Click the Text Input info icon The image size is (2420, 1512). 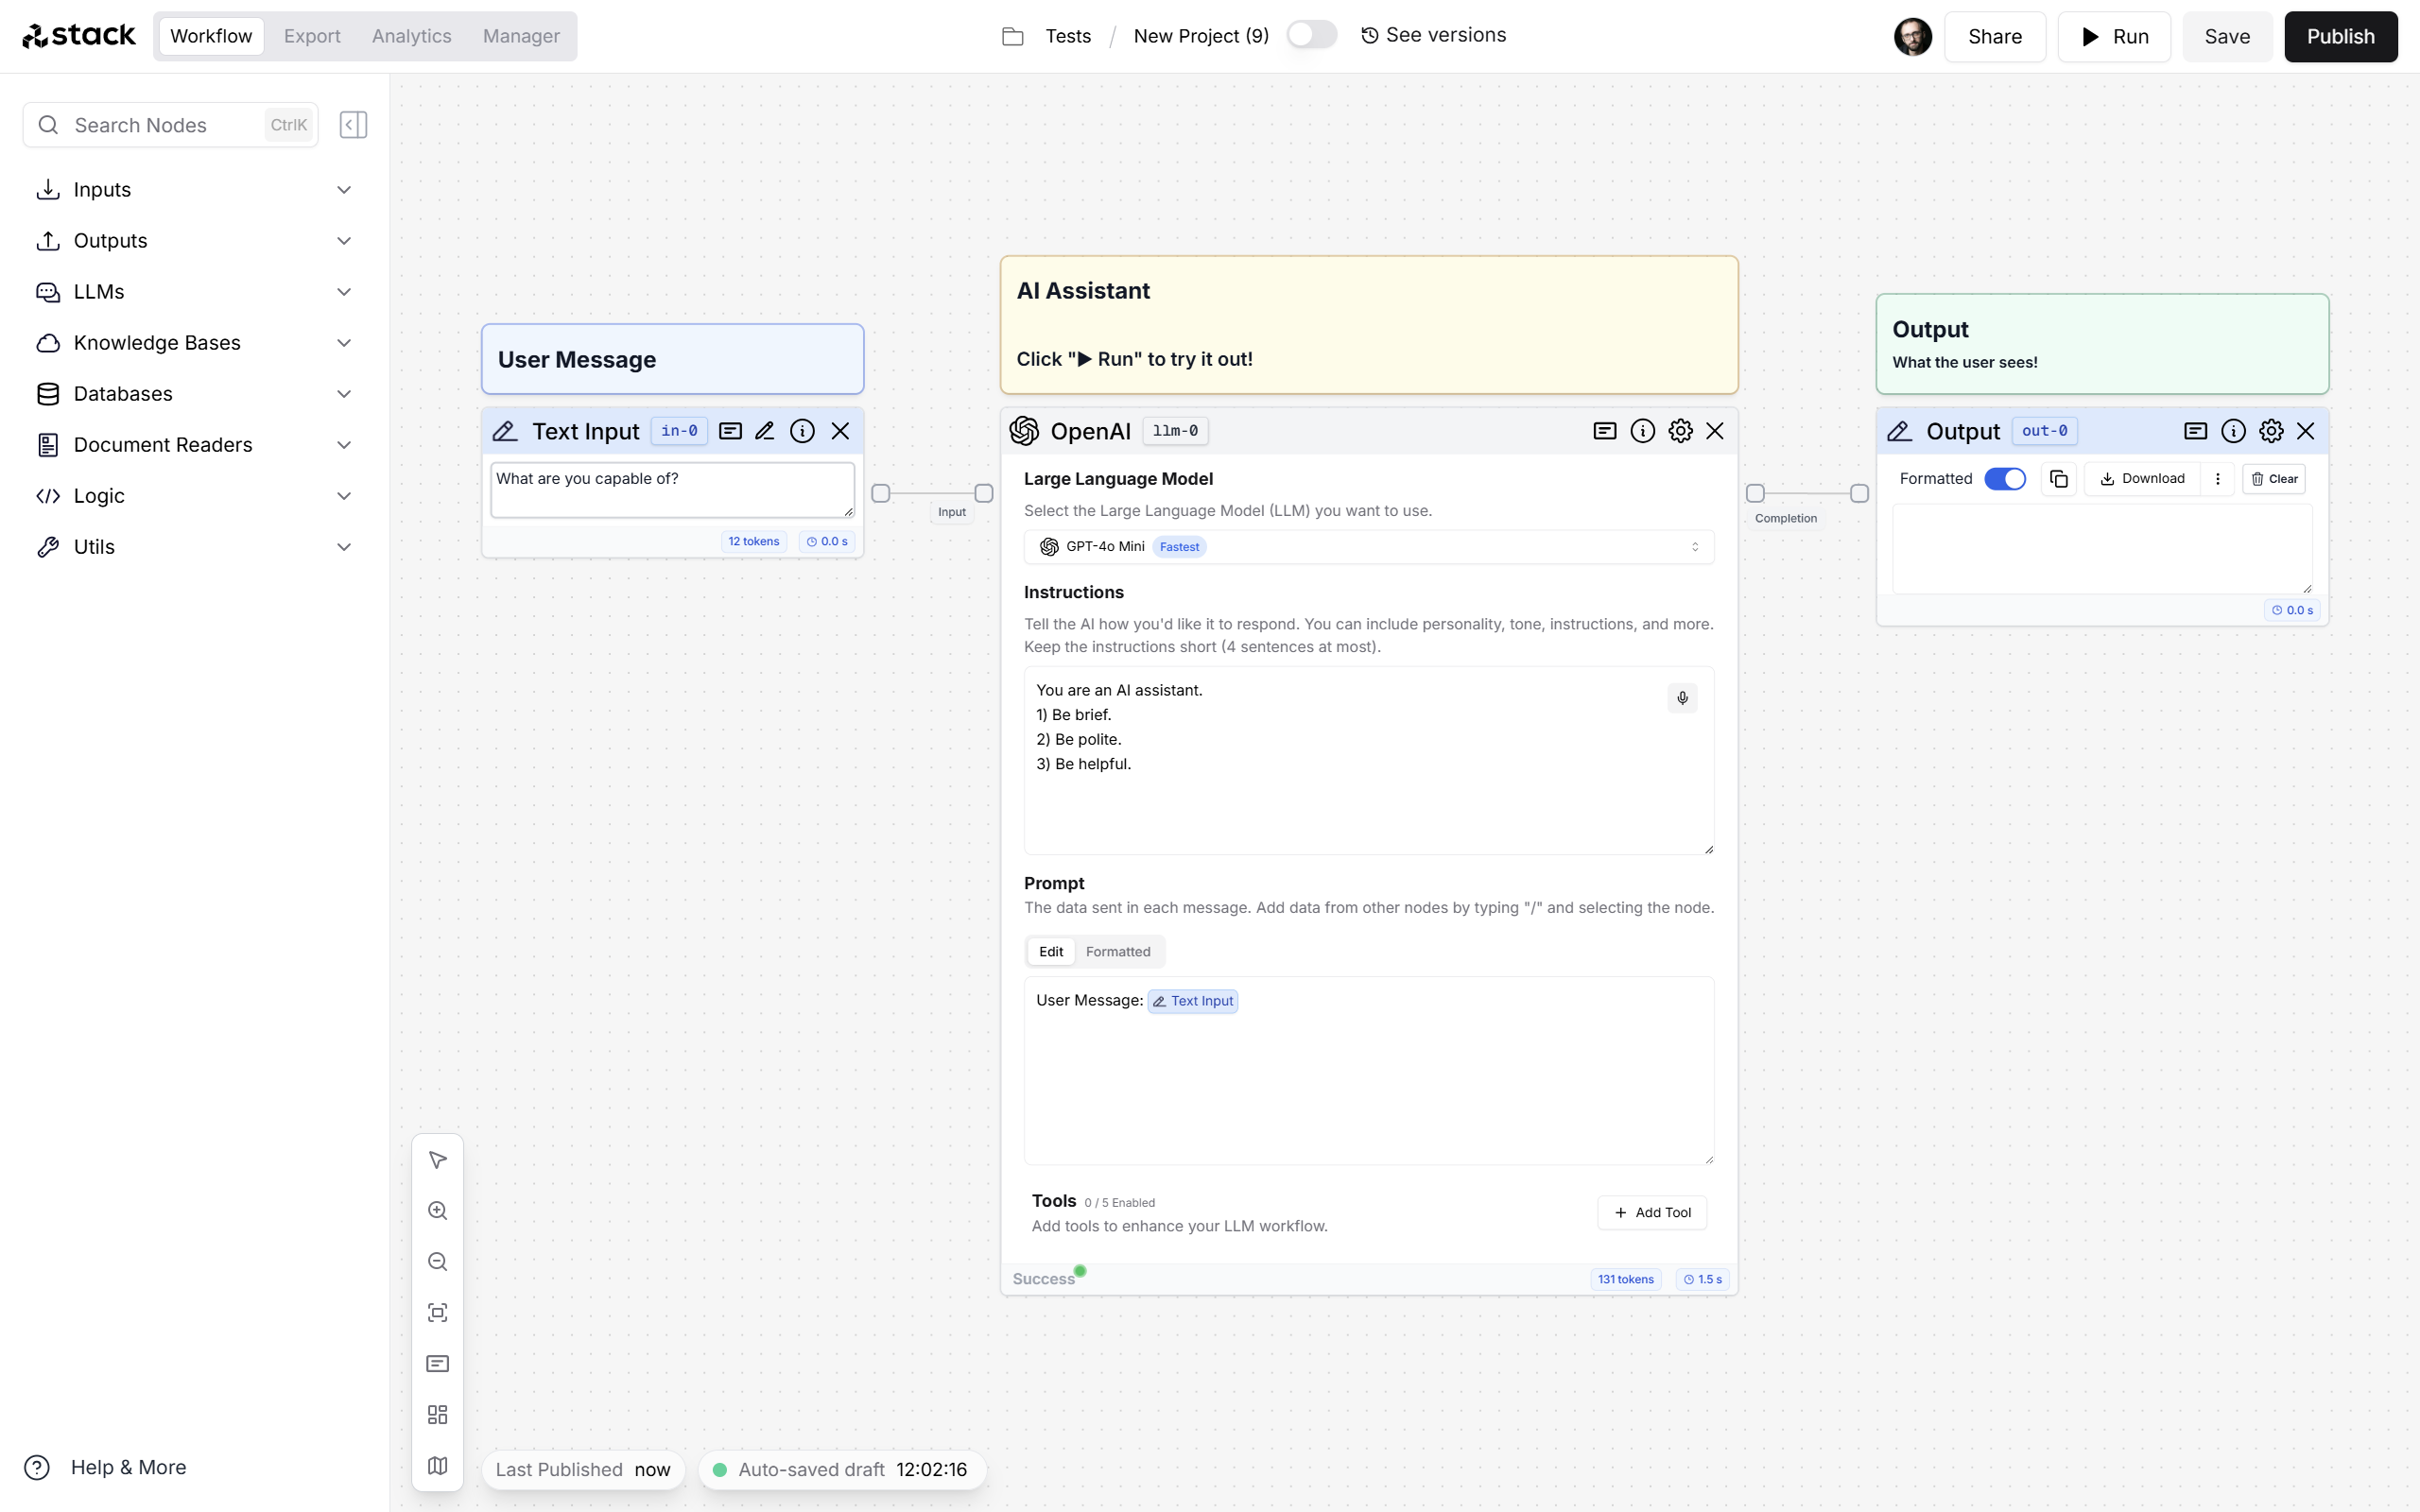coord(804,430)
